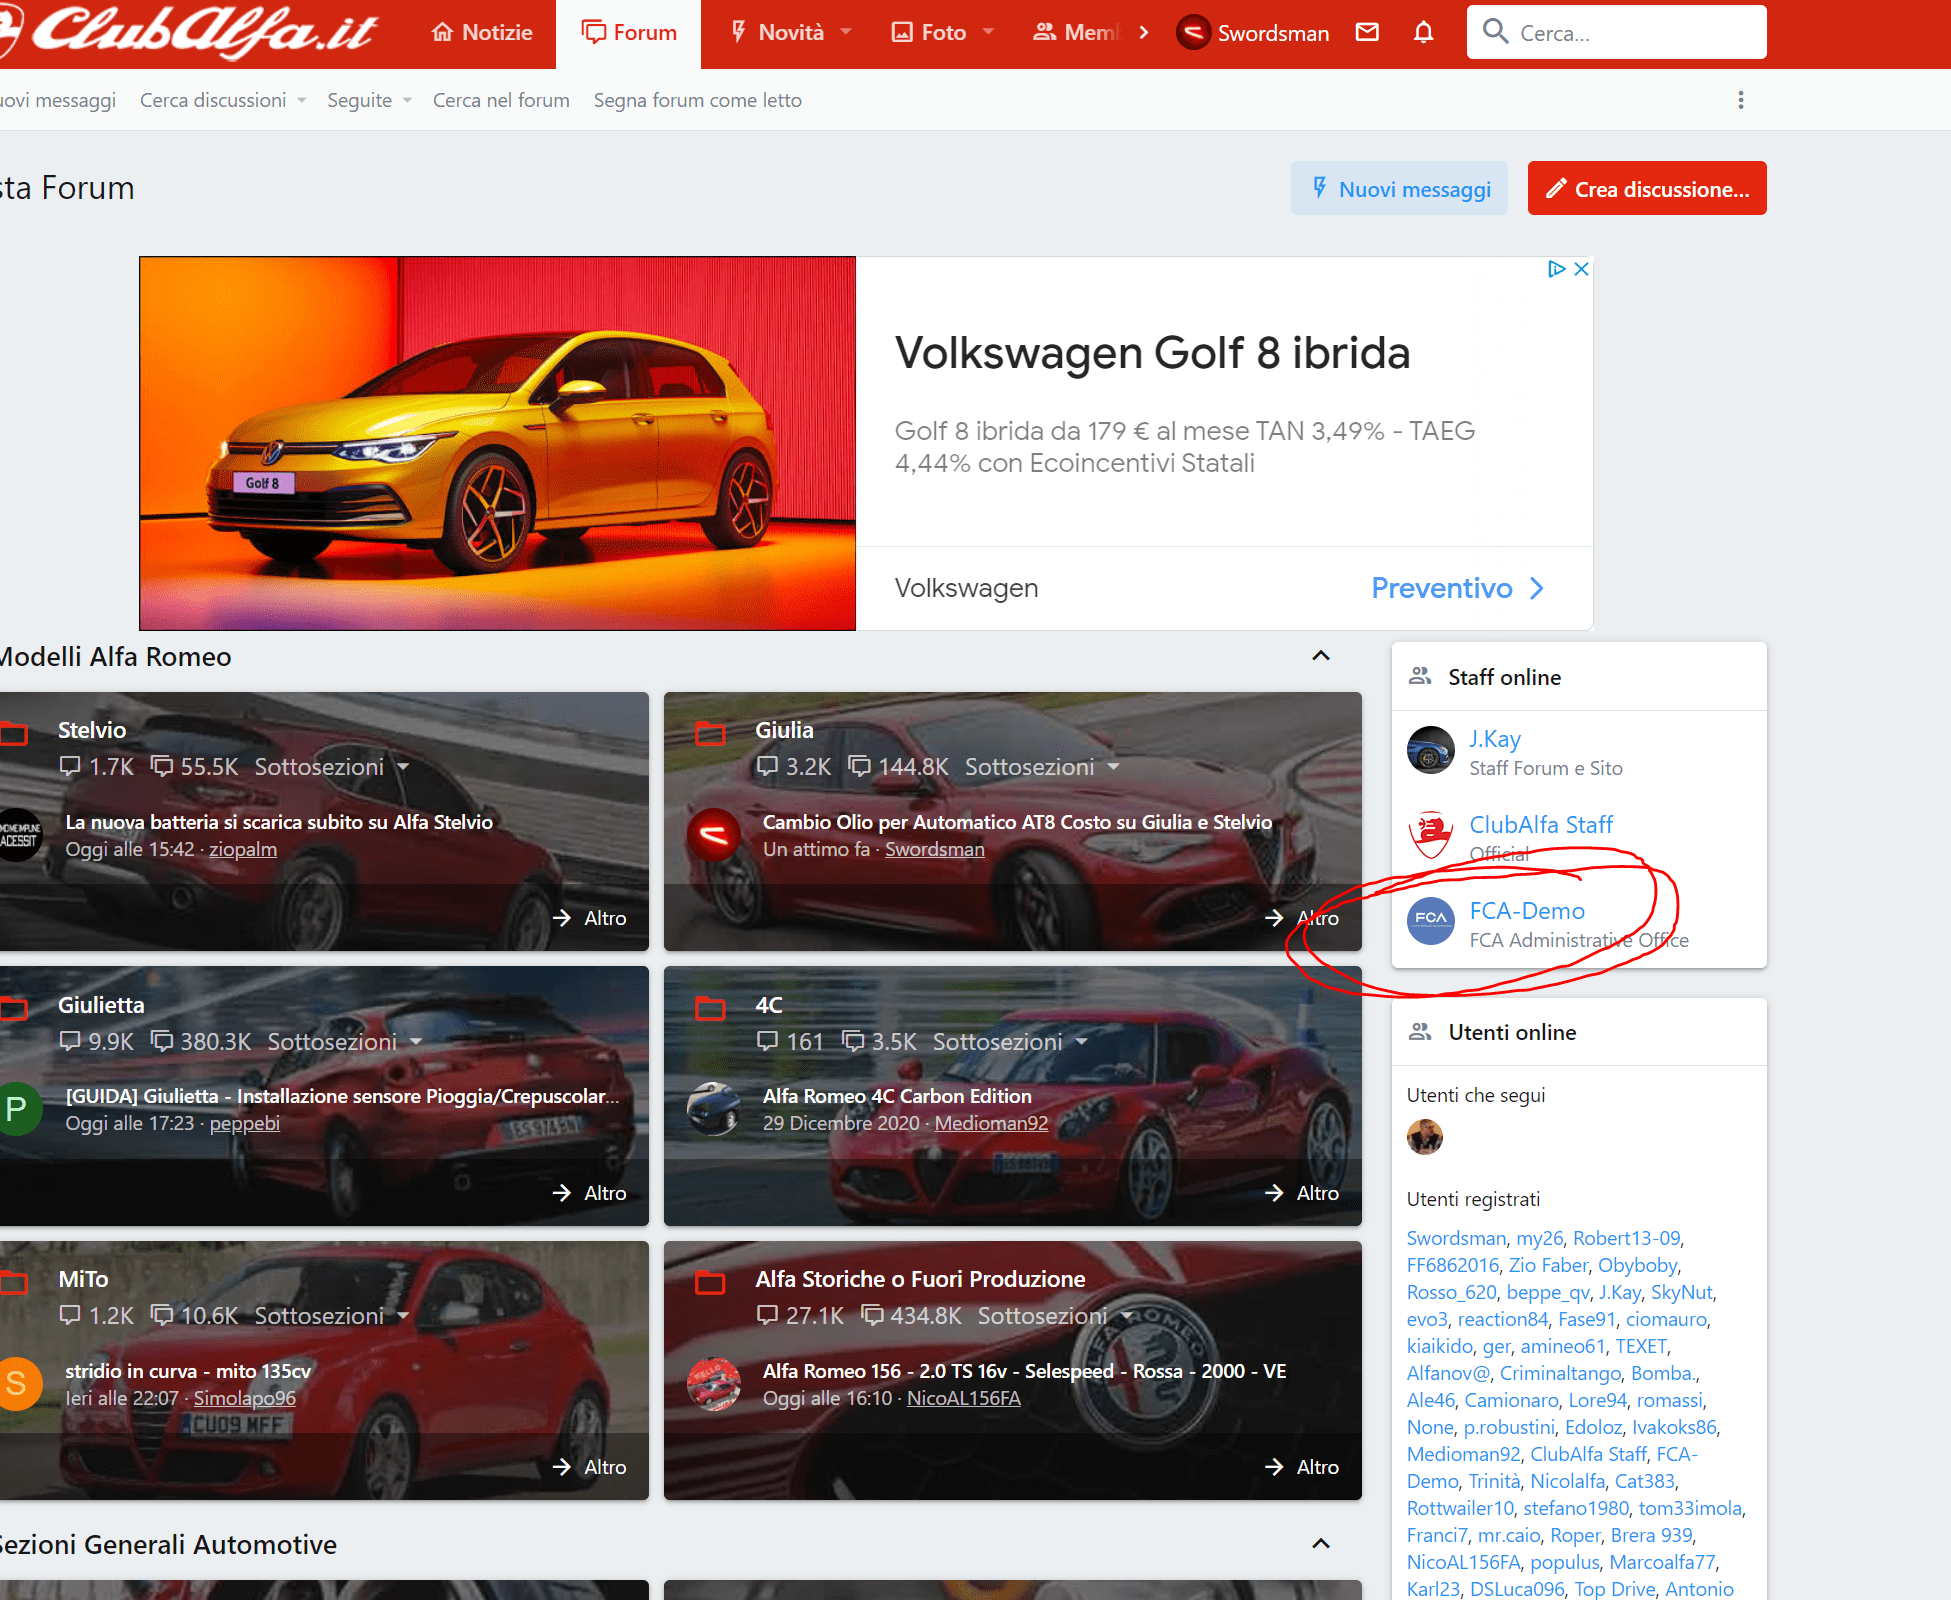The height and width of the screenshot is (1600, 1951).
Task: Expand the Foto dropdown arrow
Action: 988,32
